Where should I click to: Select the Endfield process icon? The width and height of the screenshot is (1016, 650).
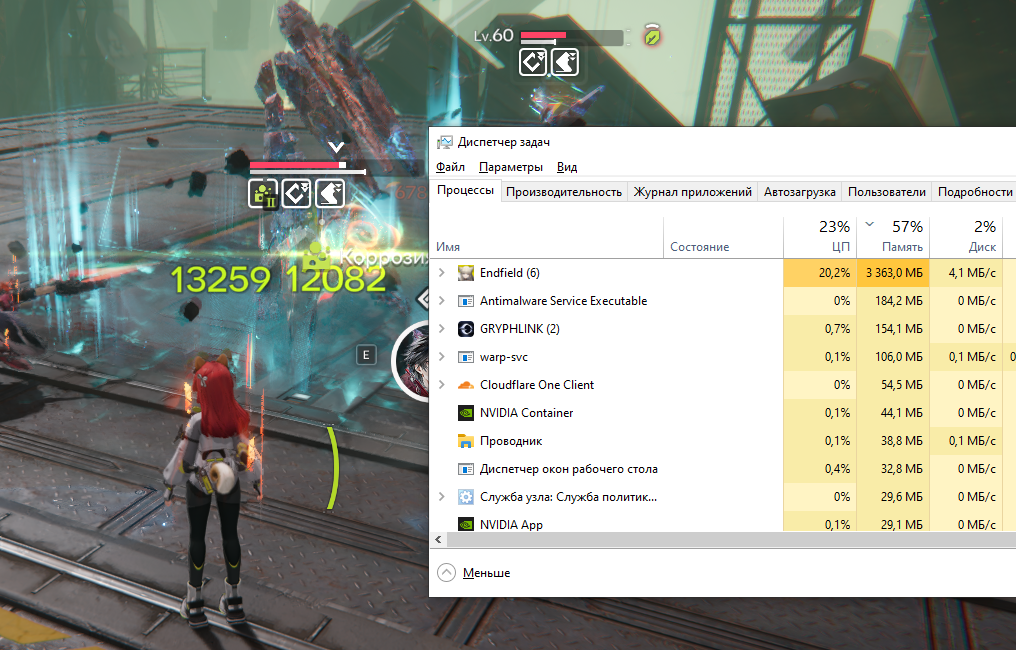[x=465, y=273]
